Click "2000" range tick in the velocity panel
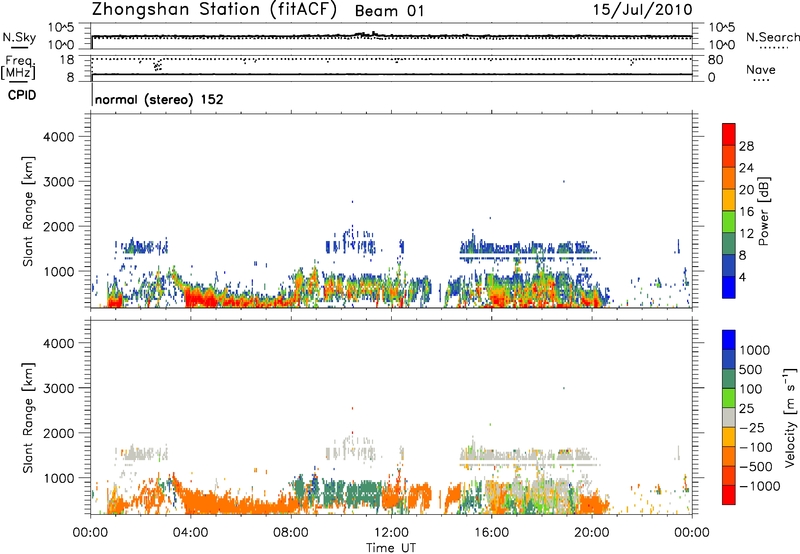 [x=59, y=433]
